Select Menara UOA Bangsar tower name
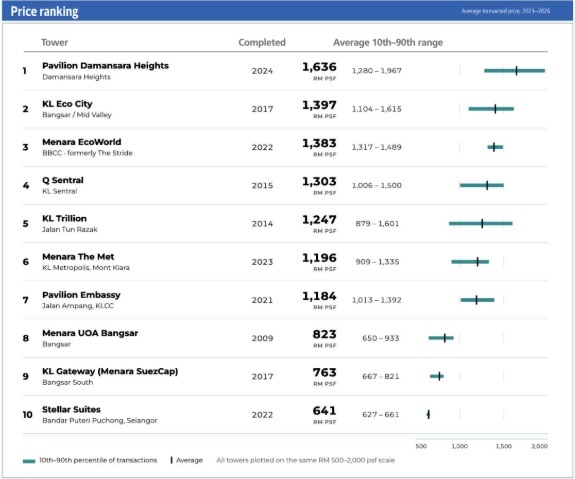Viewport: 575px width, 479px height. (90, 333)
